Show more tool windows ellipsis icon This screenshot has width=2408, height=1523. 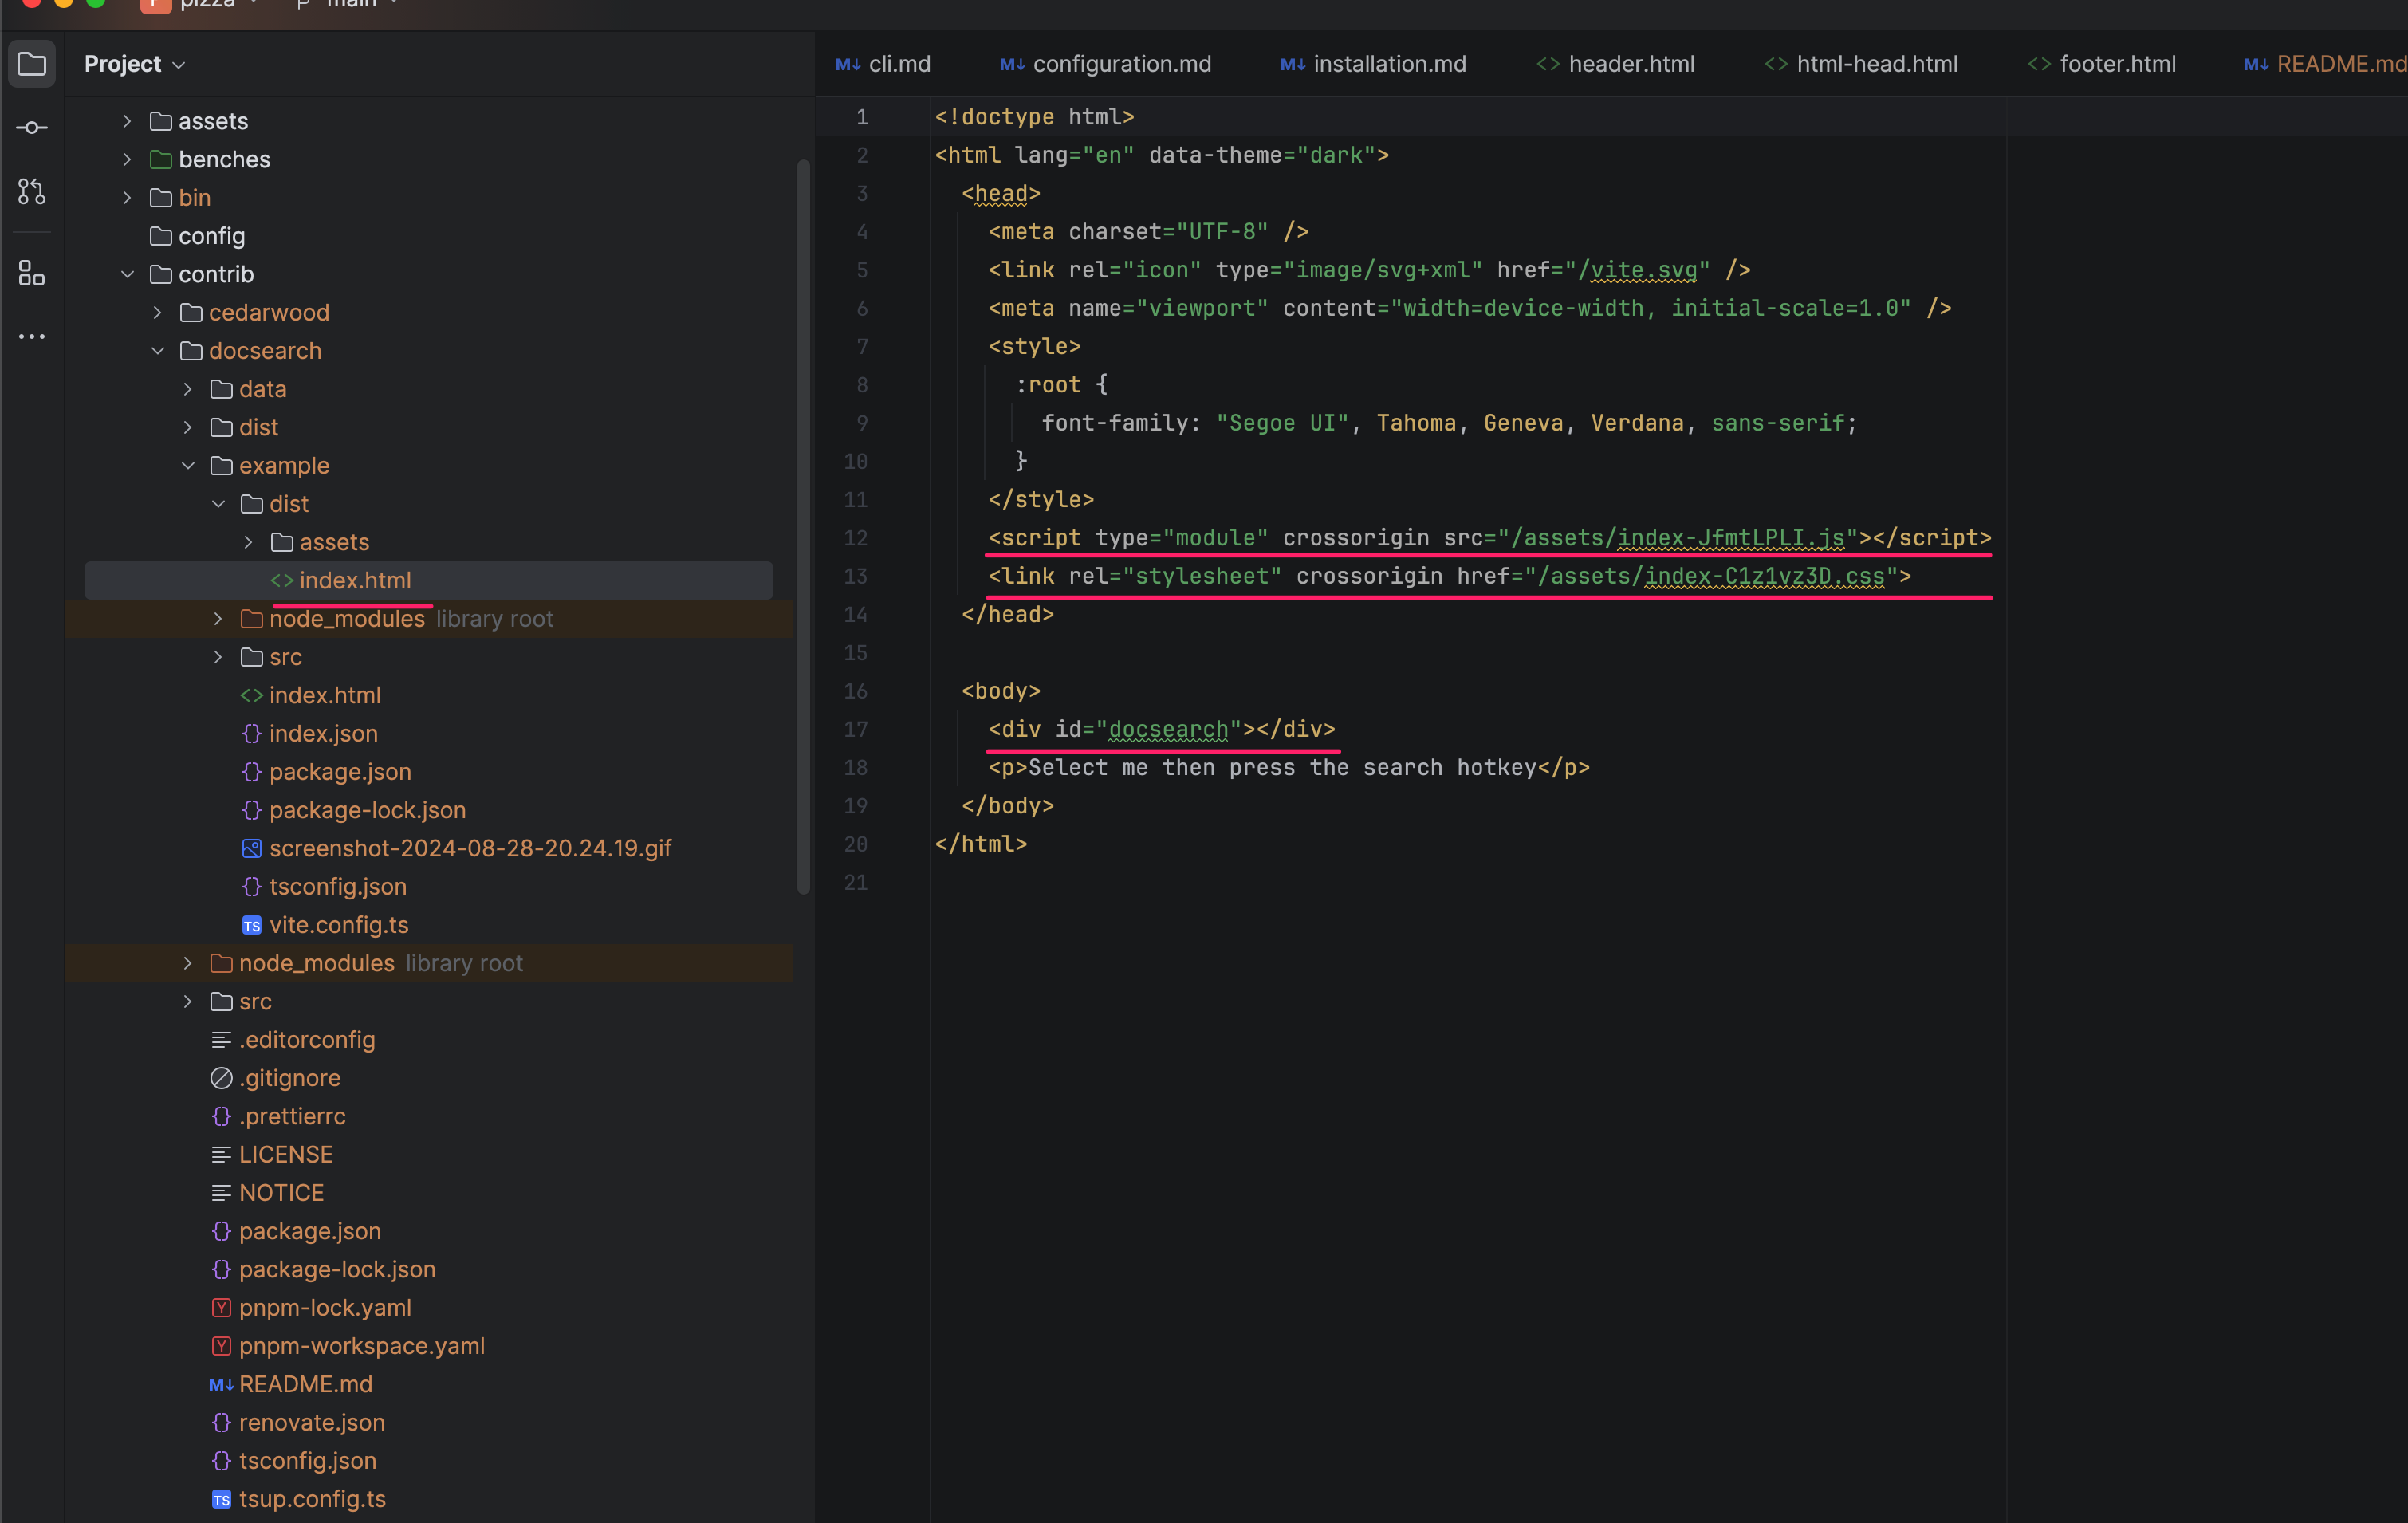32,337
